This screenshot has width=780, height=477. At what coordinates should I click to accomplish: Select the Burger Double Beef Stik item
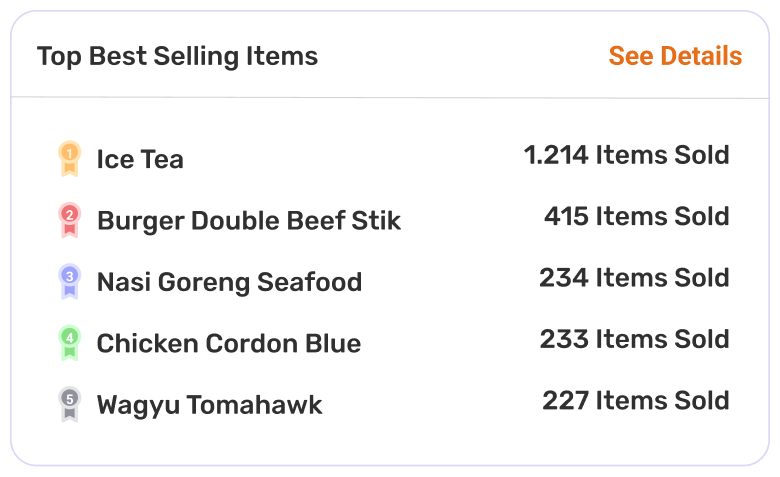248,221
